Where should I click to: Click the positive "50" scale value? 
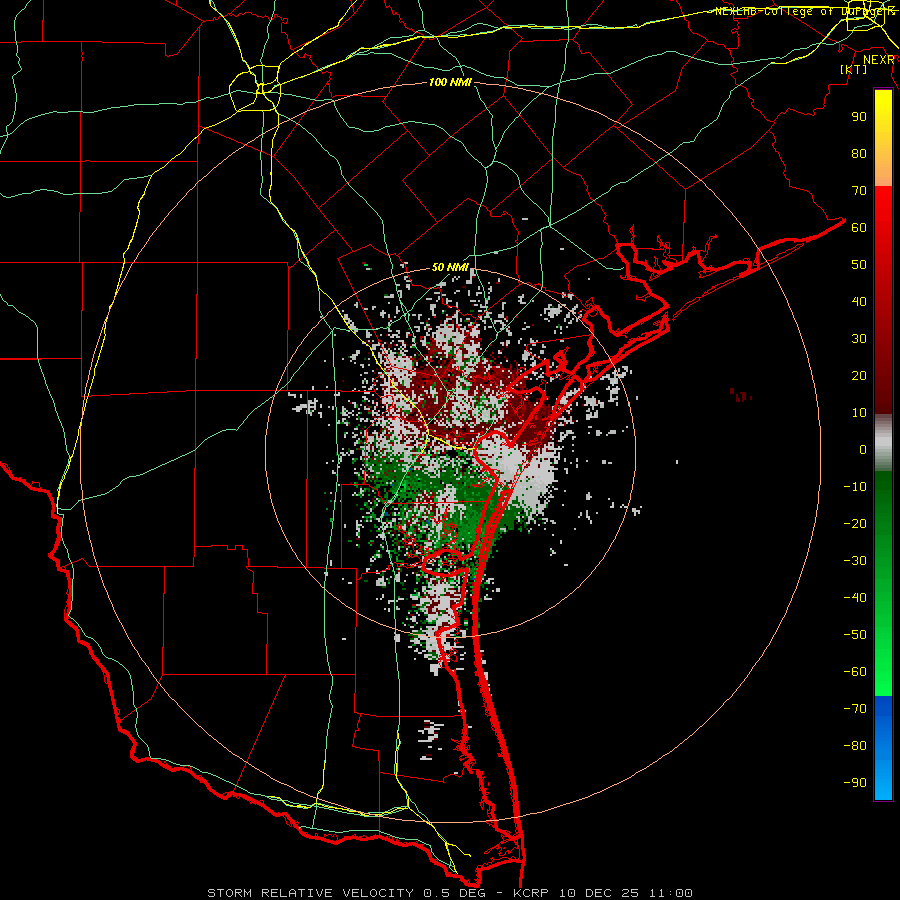859,265
